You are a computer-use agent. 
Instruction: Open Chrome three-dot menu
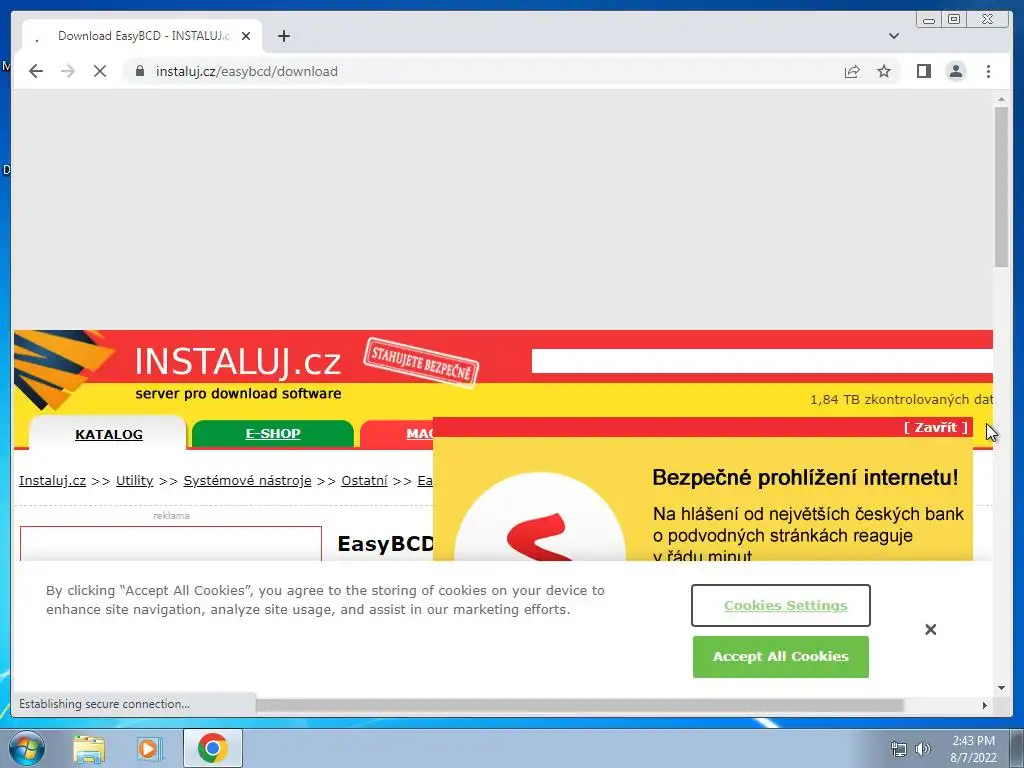988,71
